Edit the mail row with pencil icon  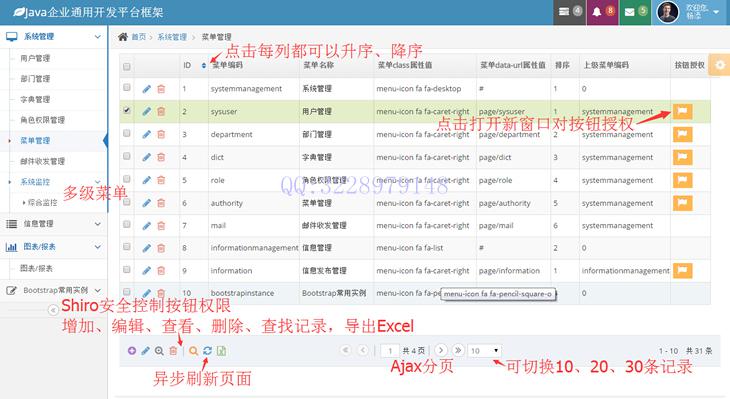147,225
